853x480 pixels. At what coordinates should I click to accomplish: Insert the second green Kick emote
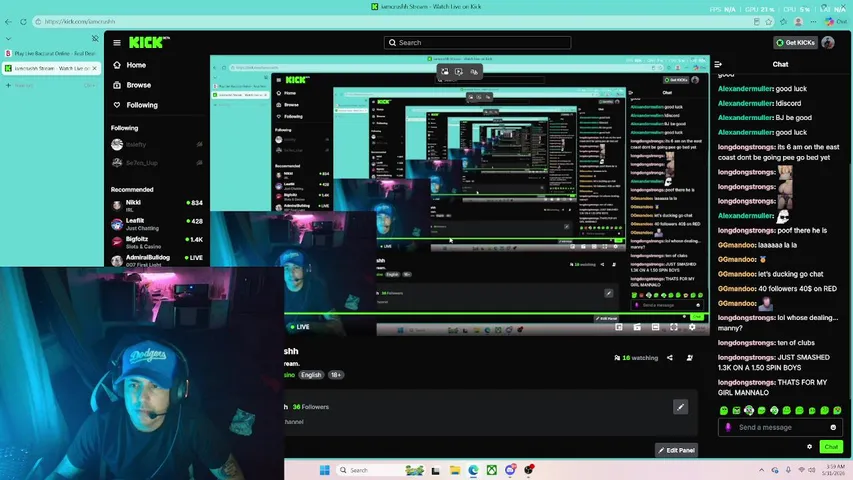(x=736, y=410)
